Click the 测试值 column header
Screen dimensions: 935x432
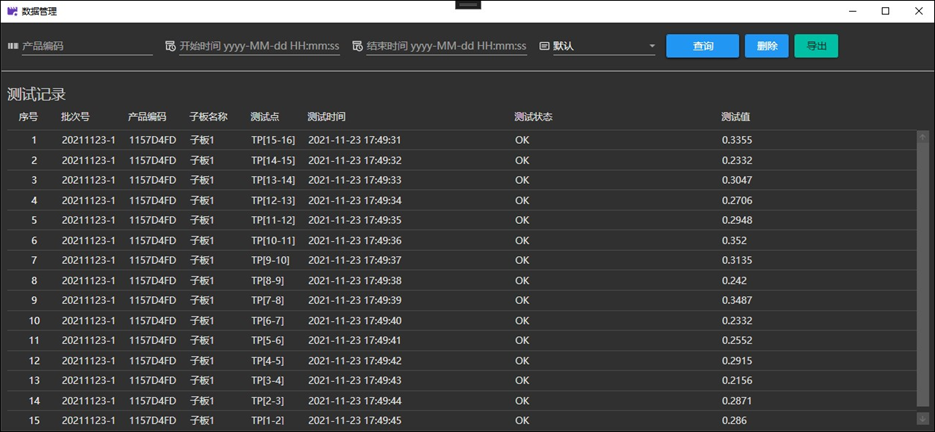click(736, 117)
